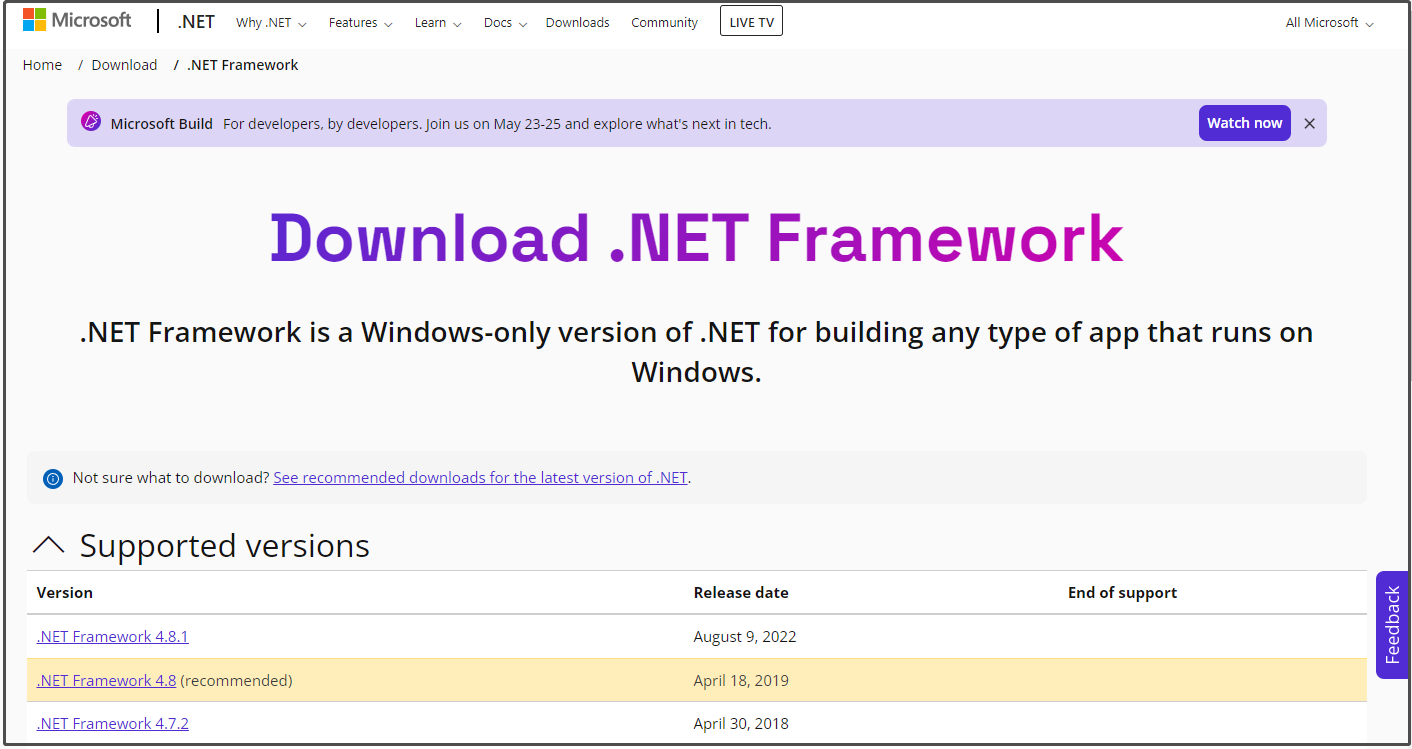The image size is (1412, 749).
Task: Click the 'Supported versions' heading text
Action: [x=225, y=546]
